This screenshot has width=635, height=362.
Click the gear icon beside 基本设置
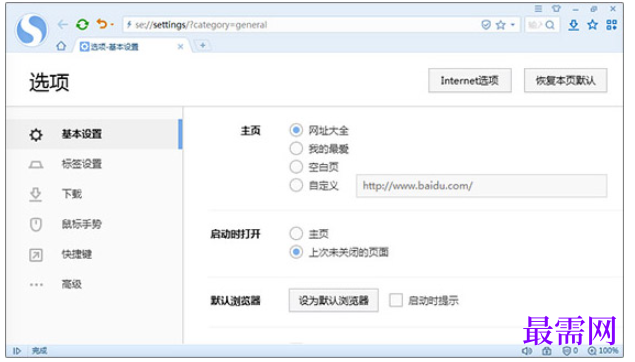[x=36, y=134]
